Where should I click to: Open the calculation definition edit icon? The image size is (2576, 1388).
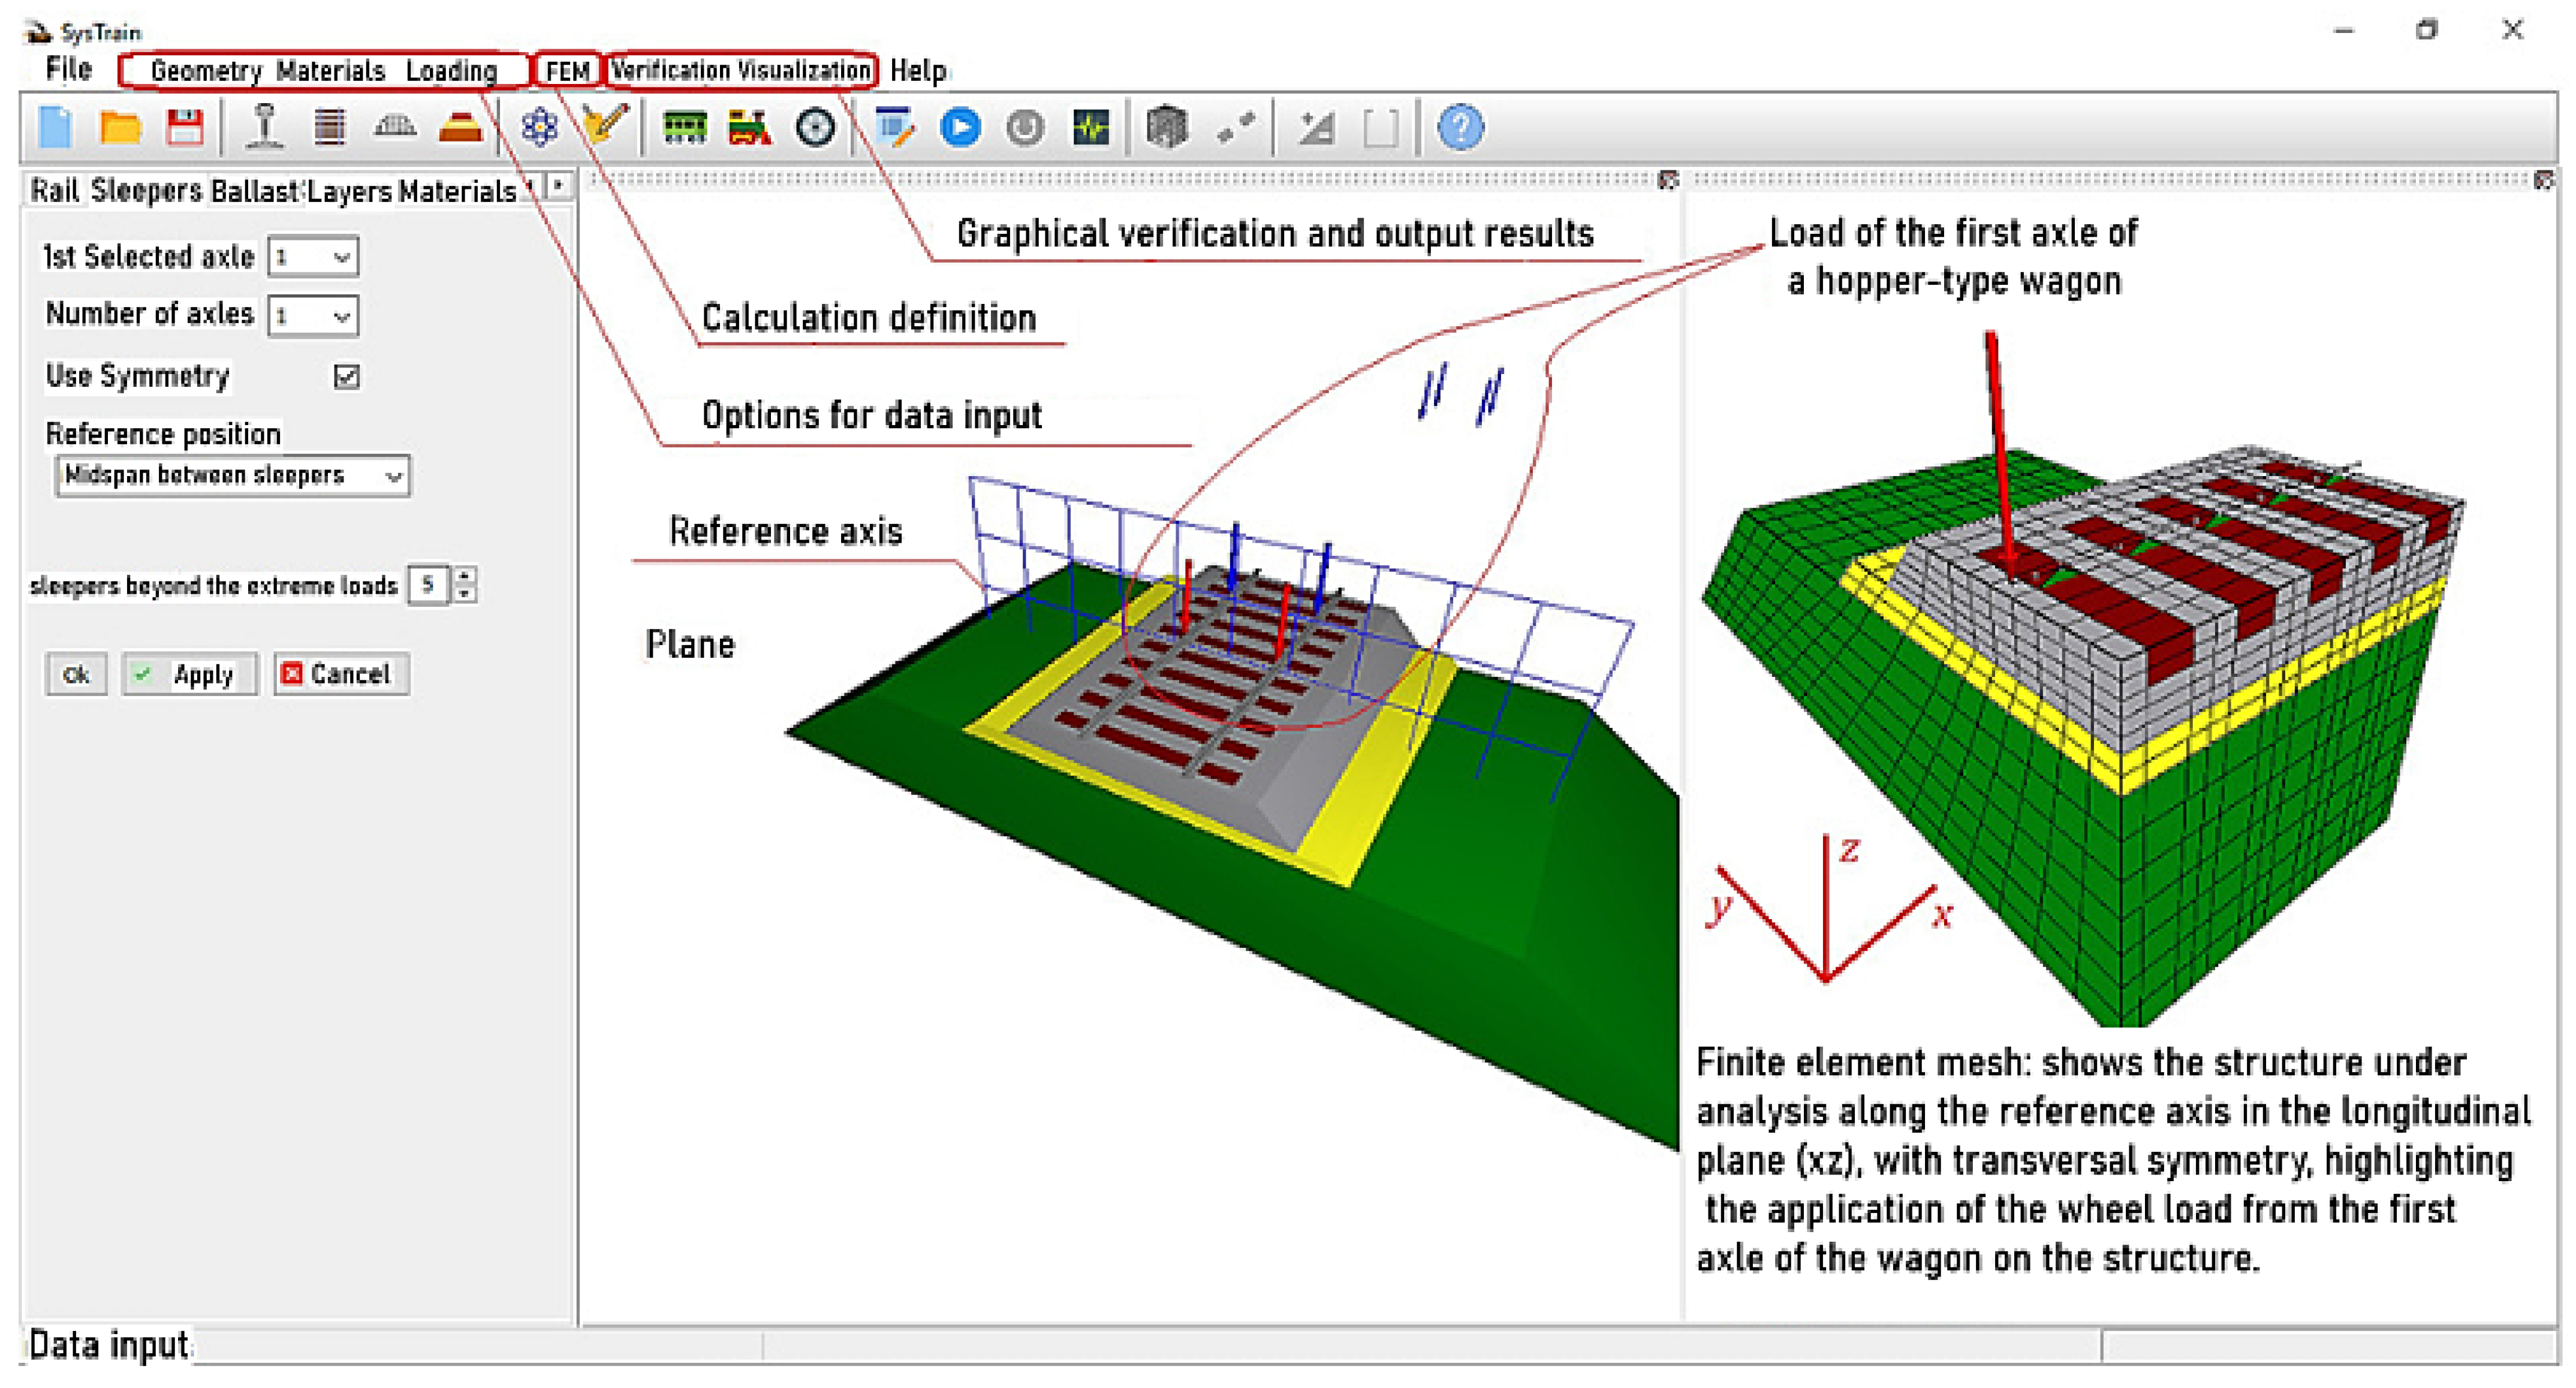pos(894,128)
